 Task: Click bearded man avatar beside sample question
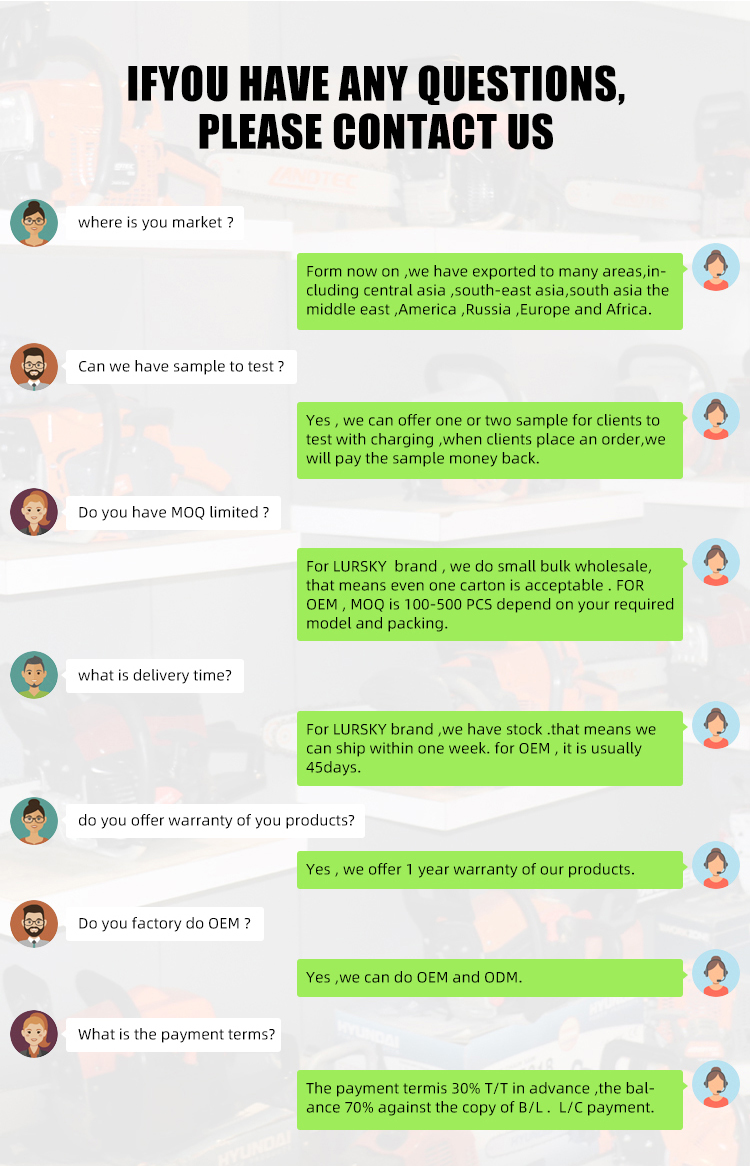coord(34,367)
